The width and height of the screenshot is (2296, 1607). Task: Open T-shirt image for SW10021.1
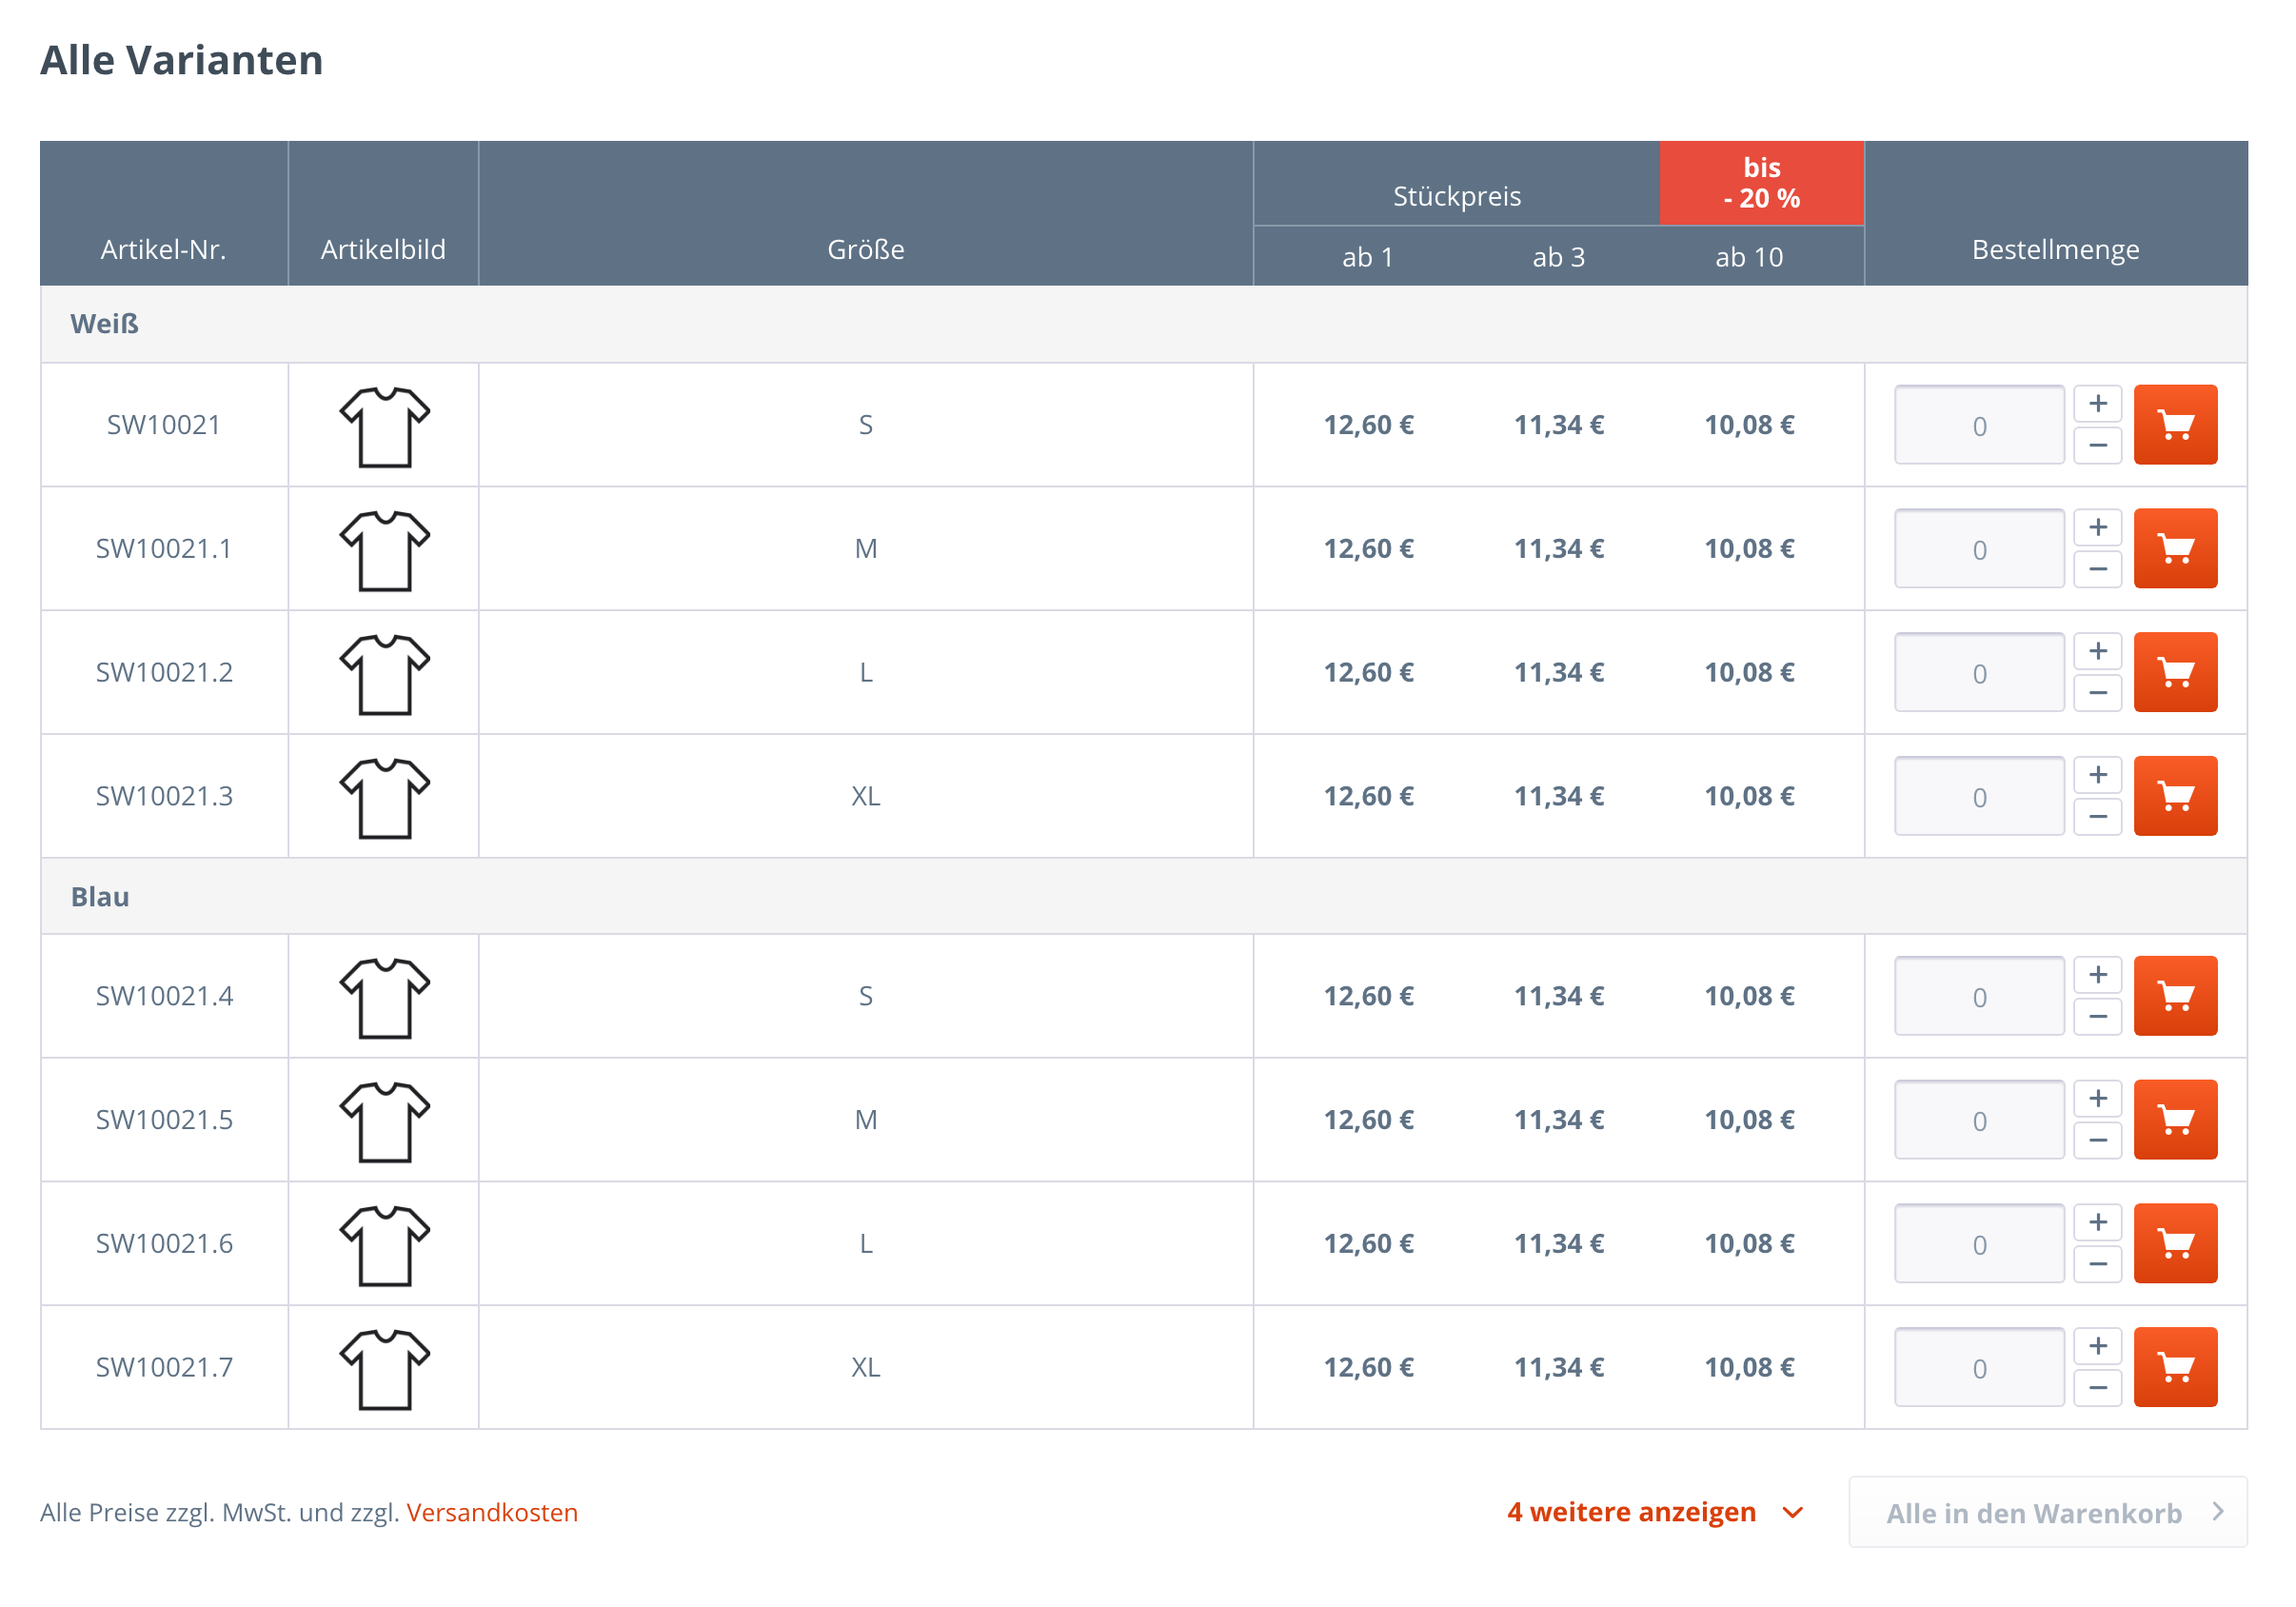(384, 551)
